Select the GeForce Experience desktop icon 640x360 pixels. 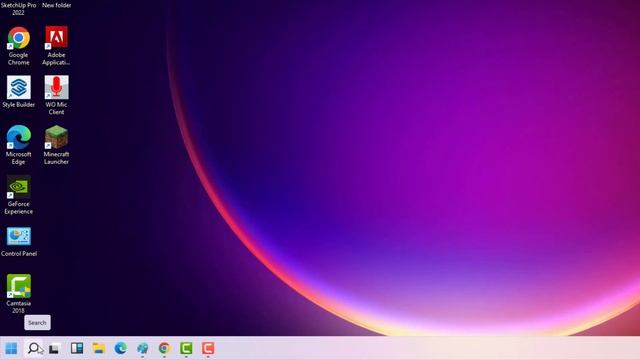[x=18, y=195]
